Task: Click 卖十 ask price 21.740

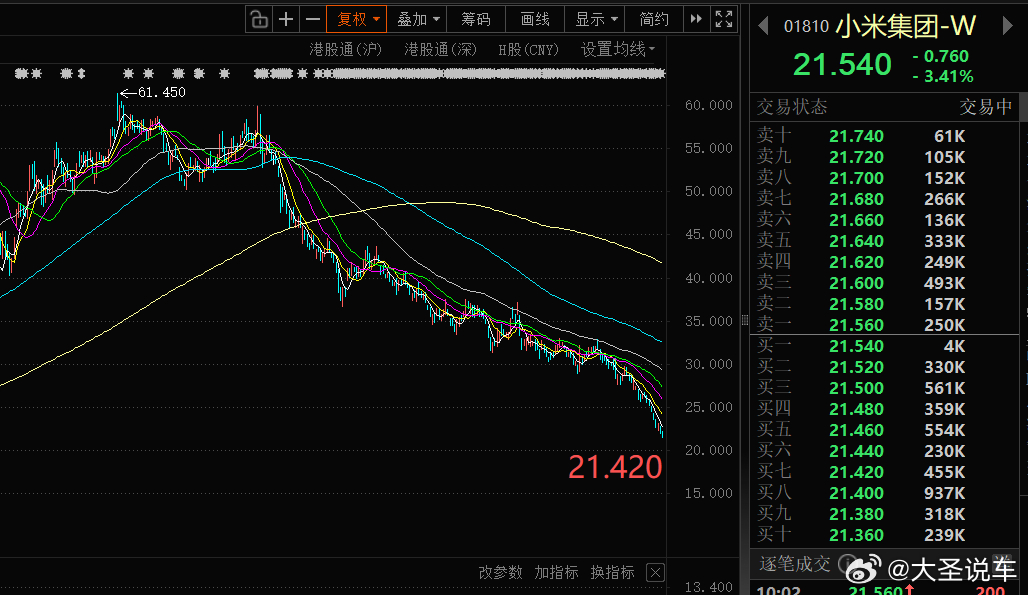Action: (x=856, y=136)
